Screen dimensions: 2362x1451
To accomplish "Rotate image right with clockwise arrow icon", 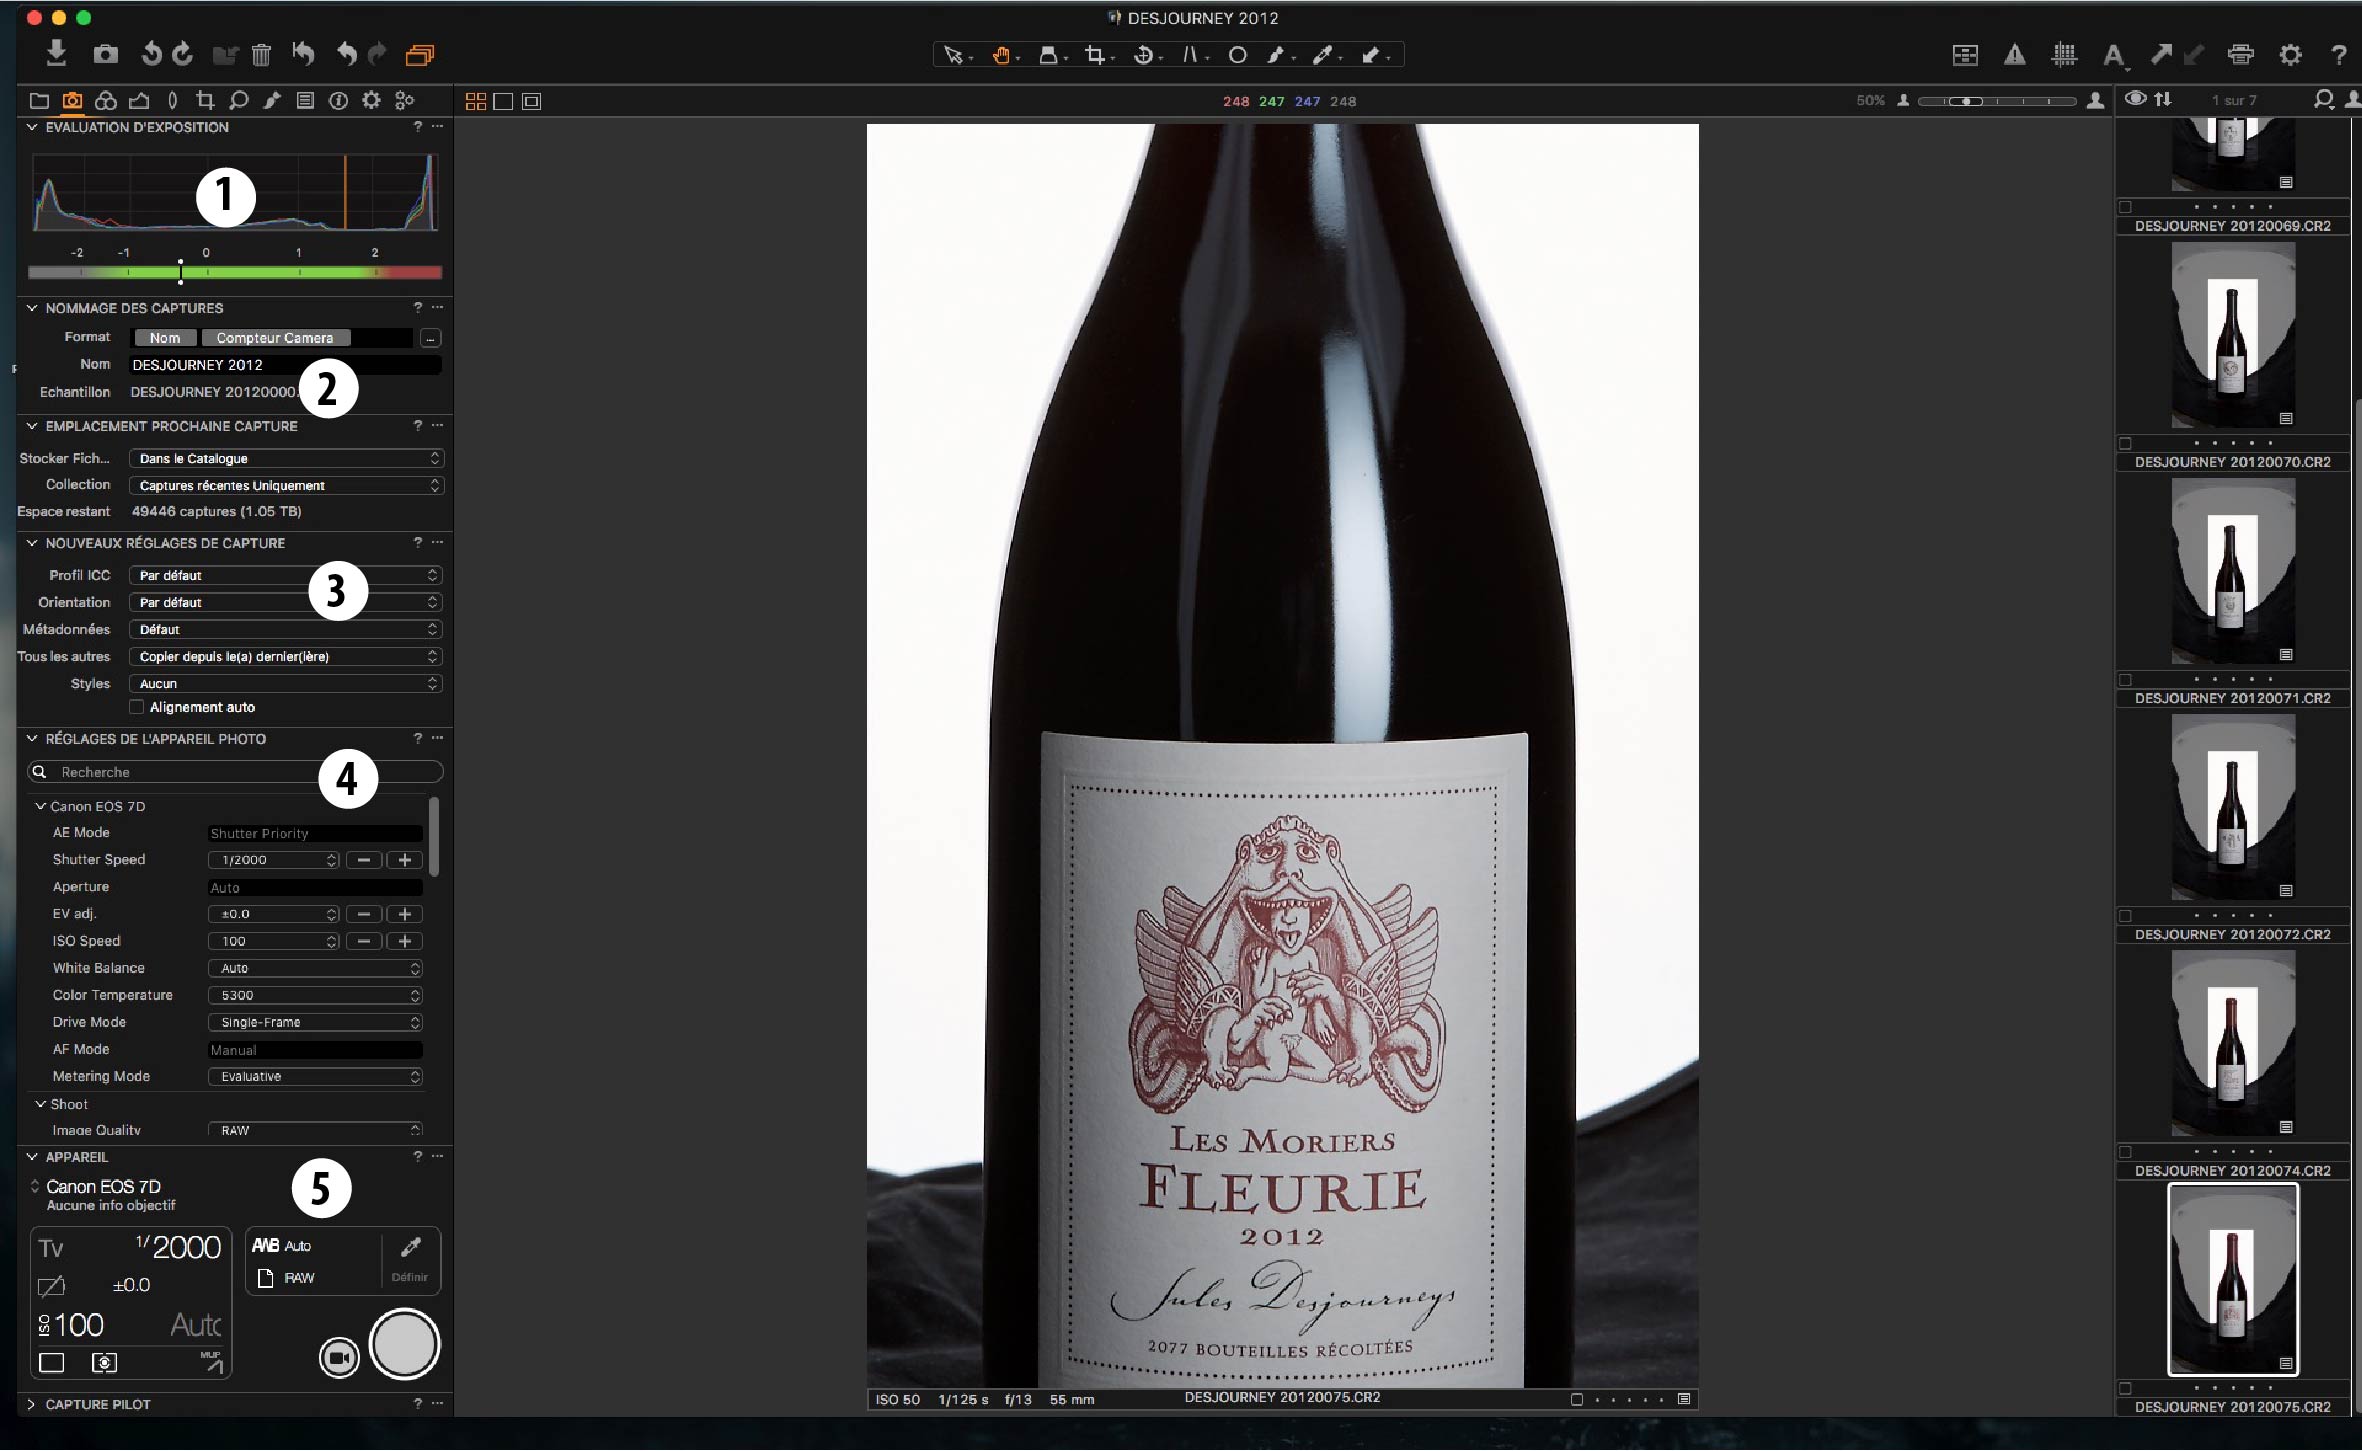I will 183,54.
